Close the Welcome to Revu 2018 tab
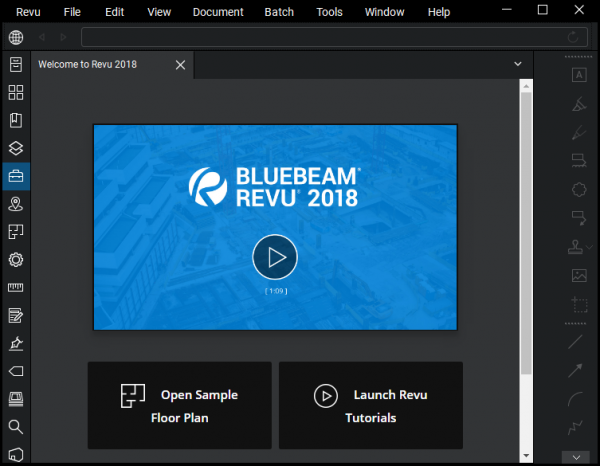Viewport: 600px width, 466px height. pos(180,65)
